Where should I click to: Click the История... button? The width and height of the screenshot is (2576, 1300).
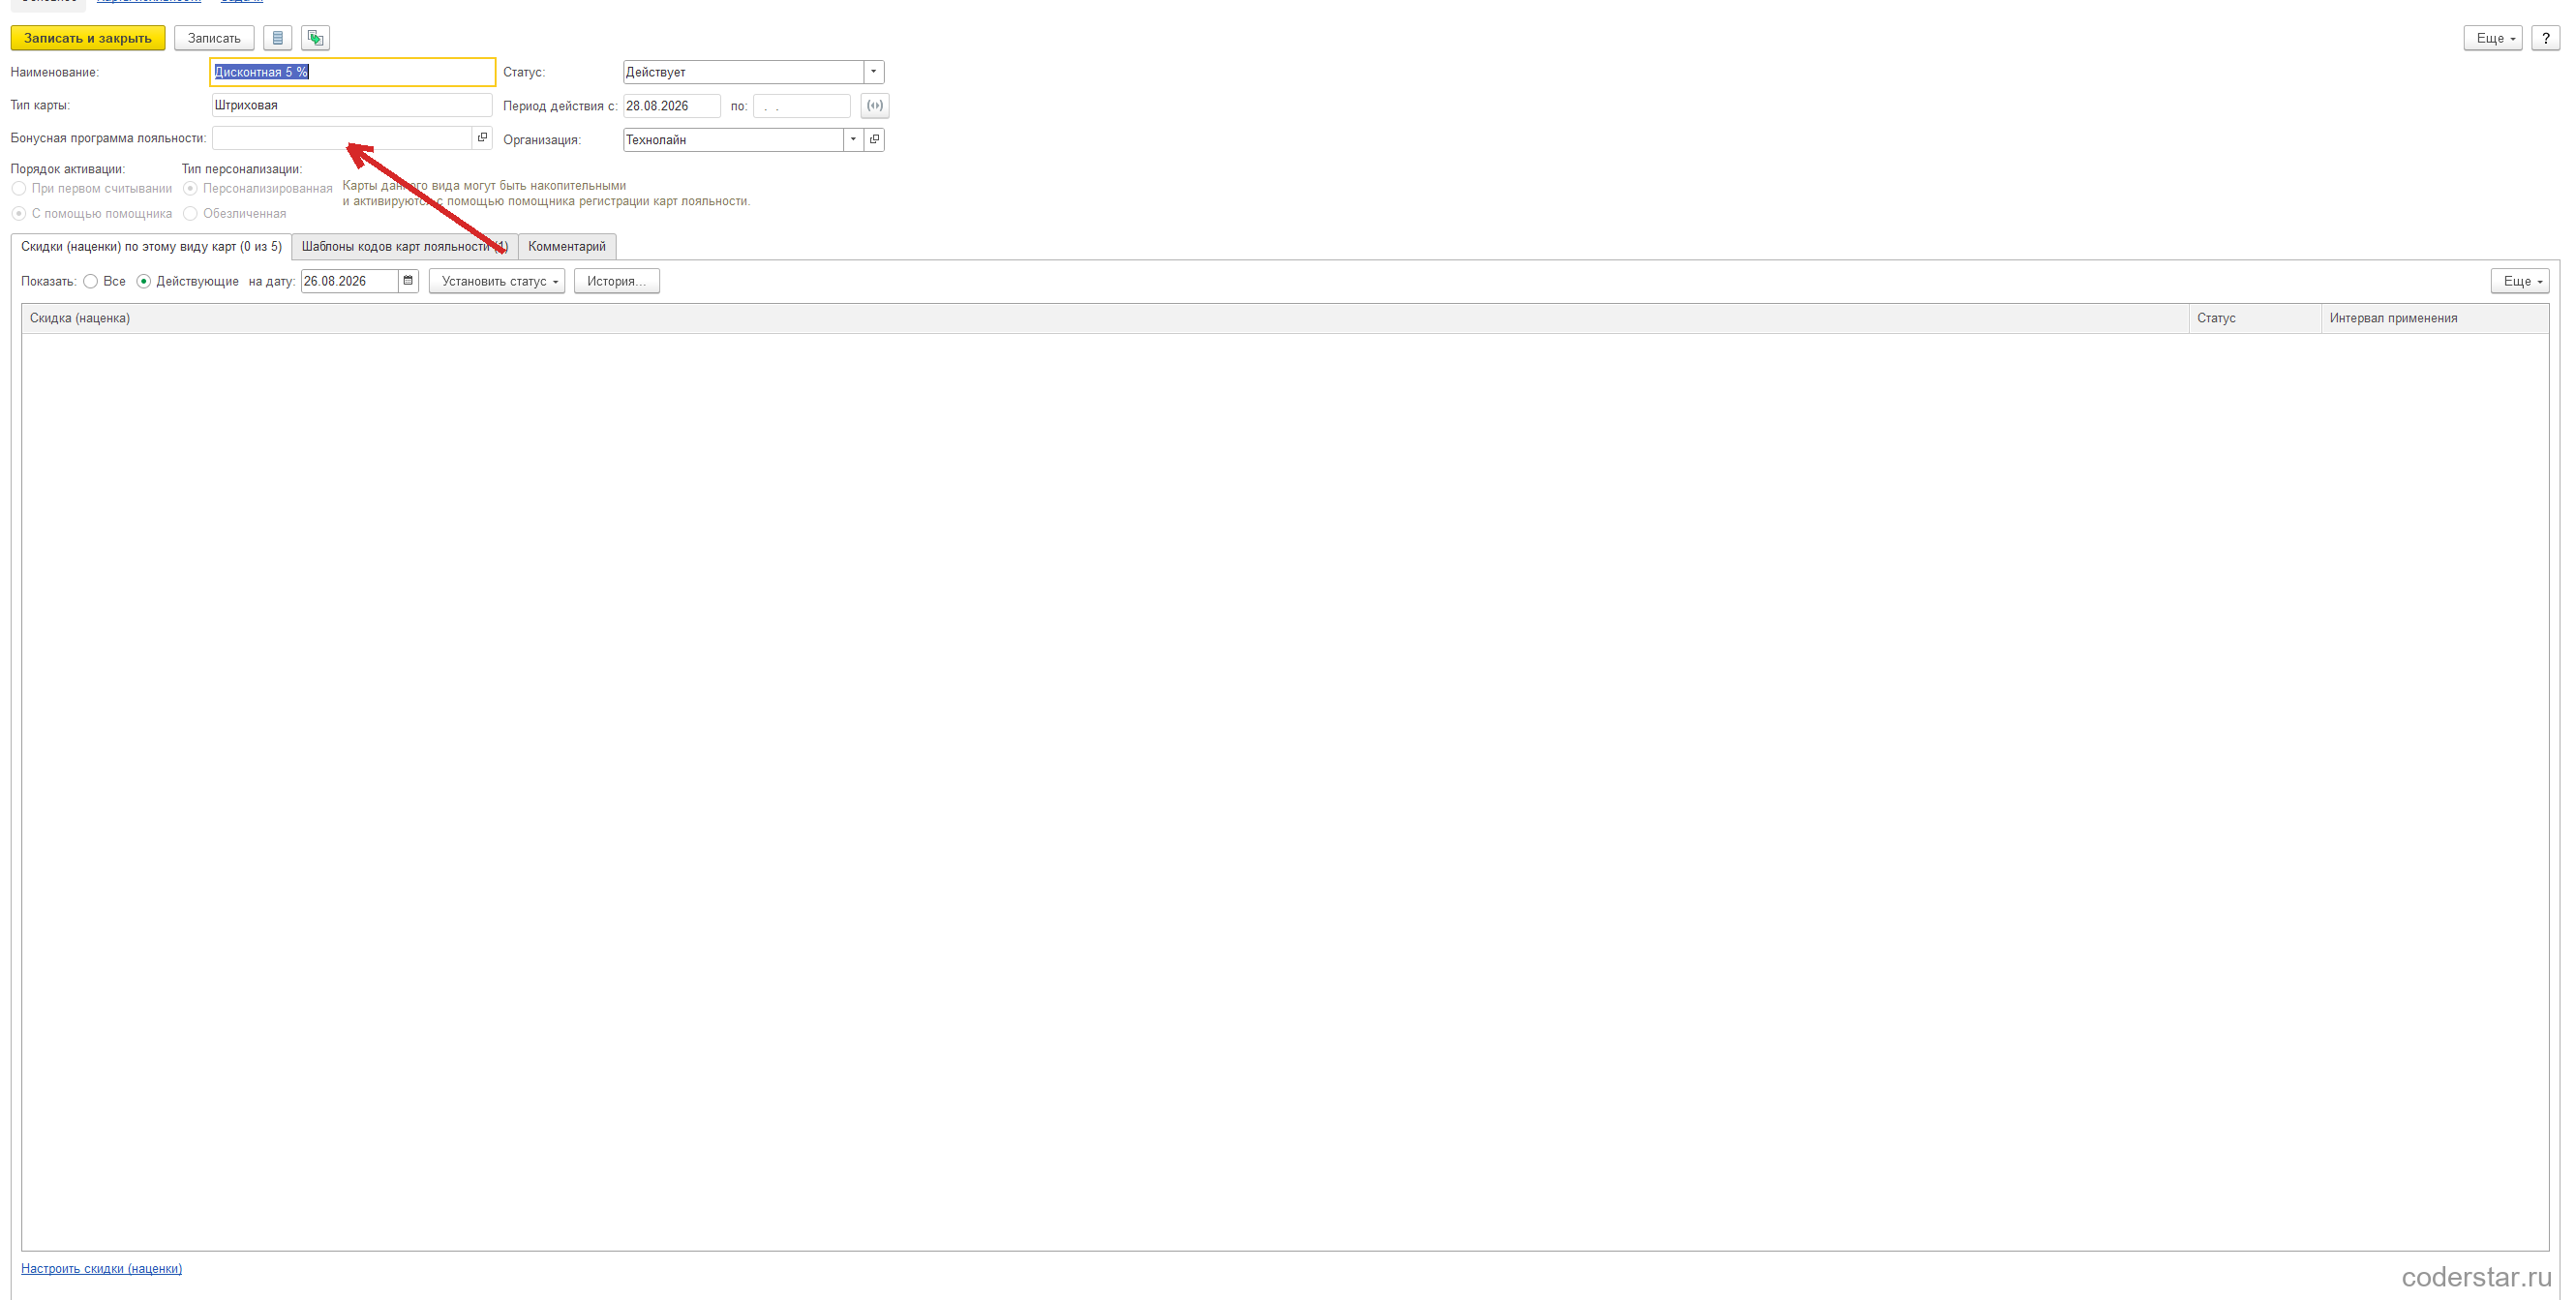[616, 282]
